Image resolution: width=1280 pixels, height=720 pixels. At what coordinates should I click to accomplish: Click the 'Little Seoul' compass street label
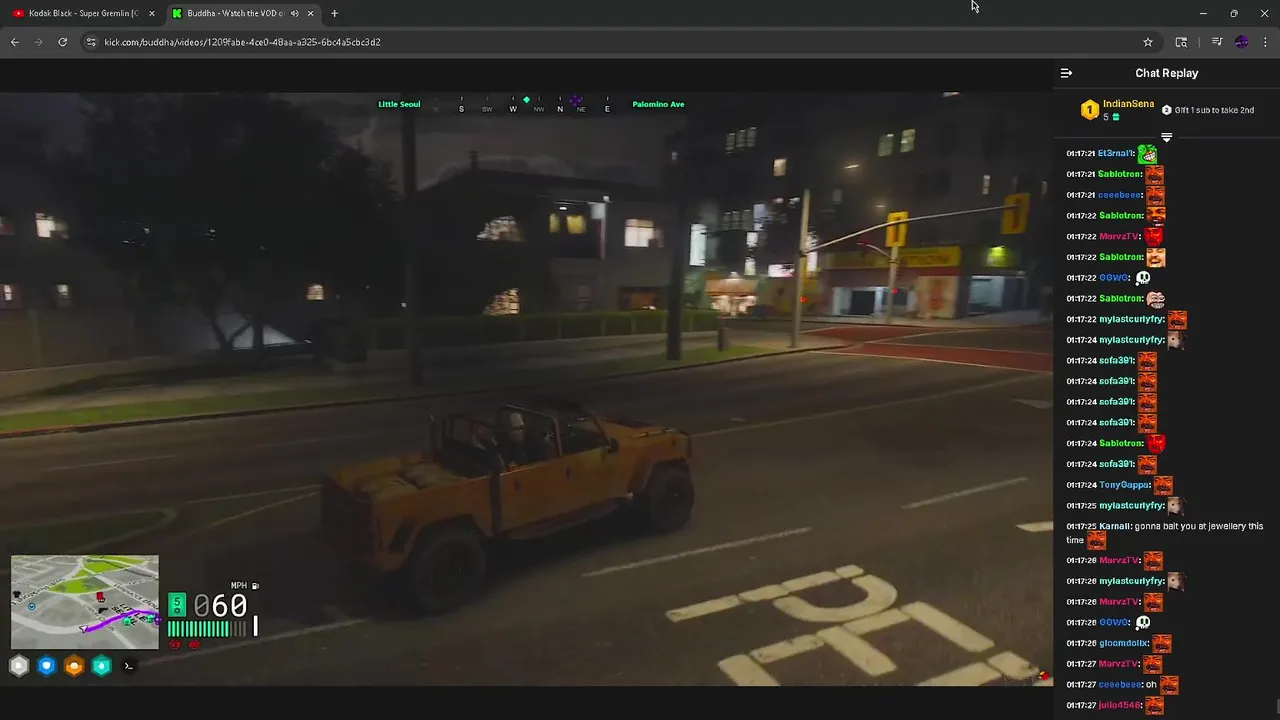[399, 104]
